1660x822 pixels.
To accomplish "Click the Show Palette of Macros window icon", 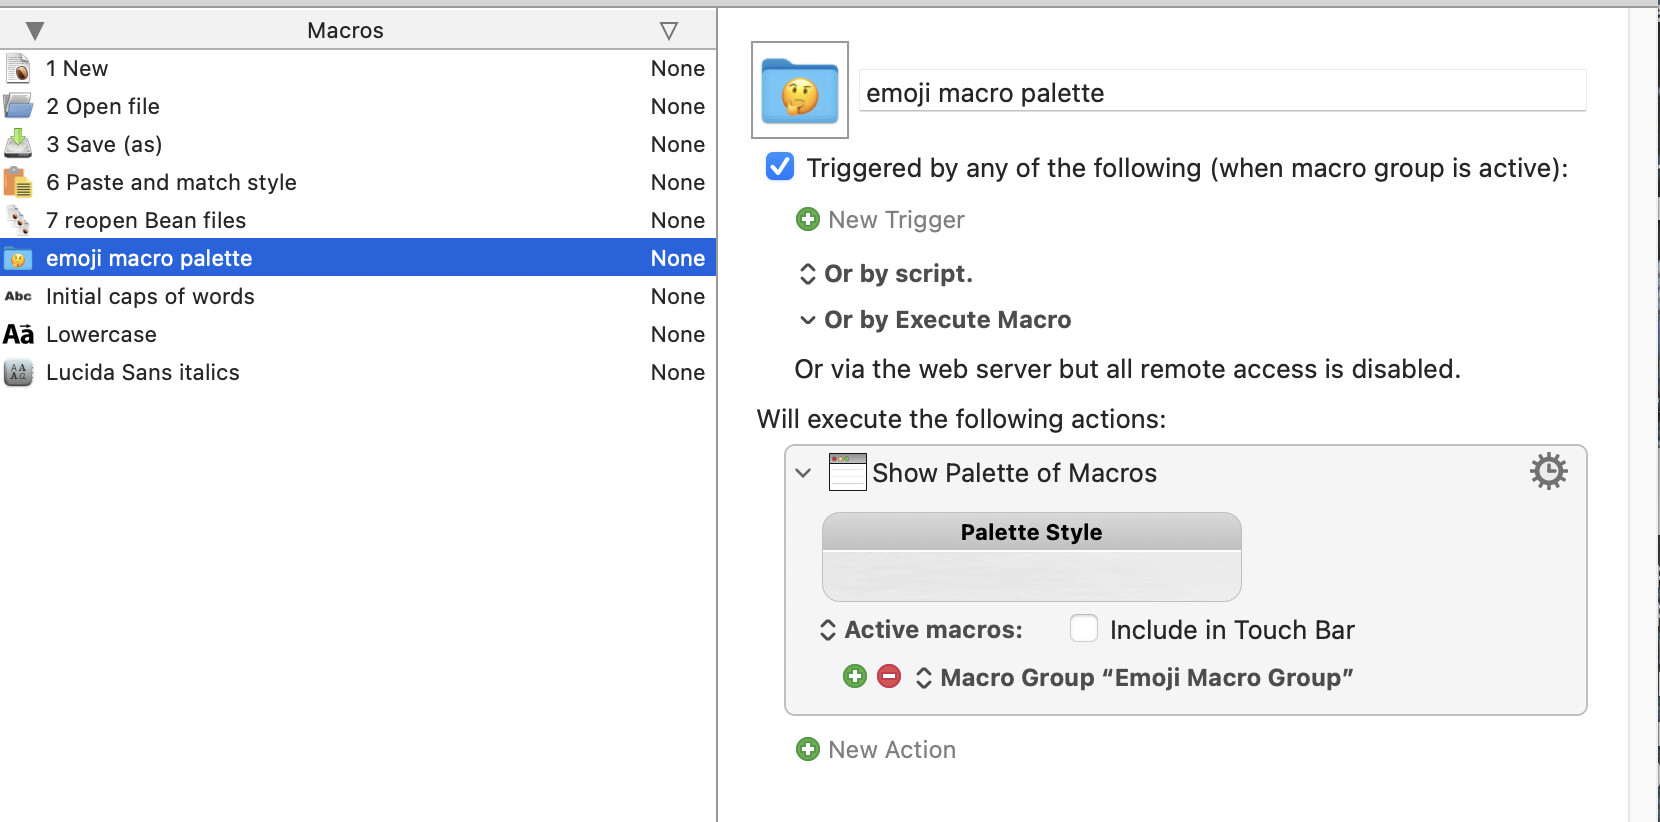I will click(847, 472).
